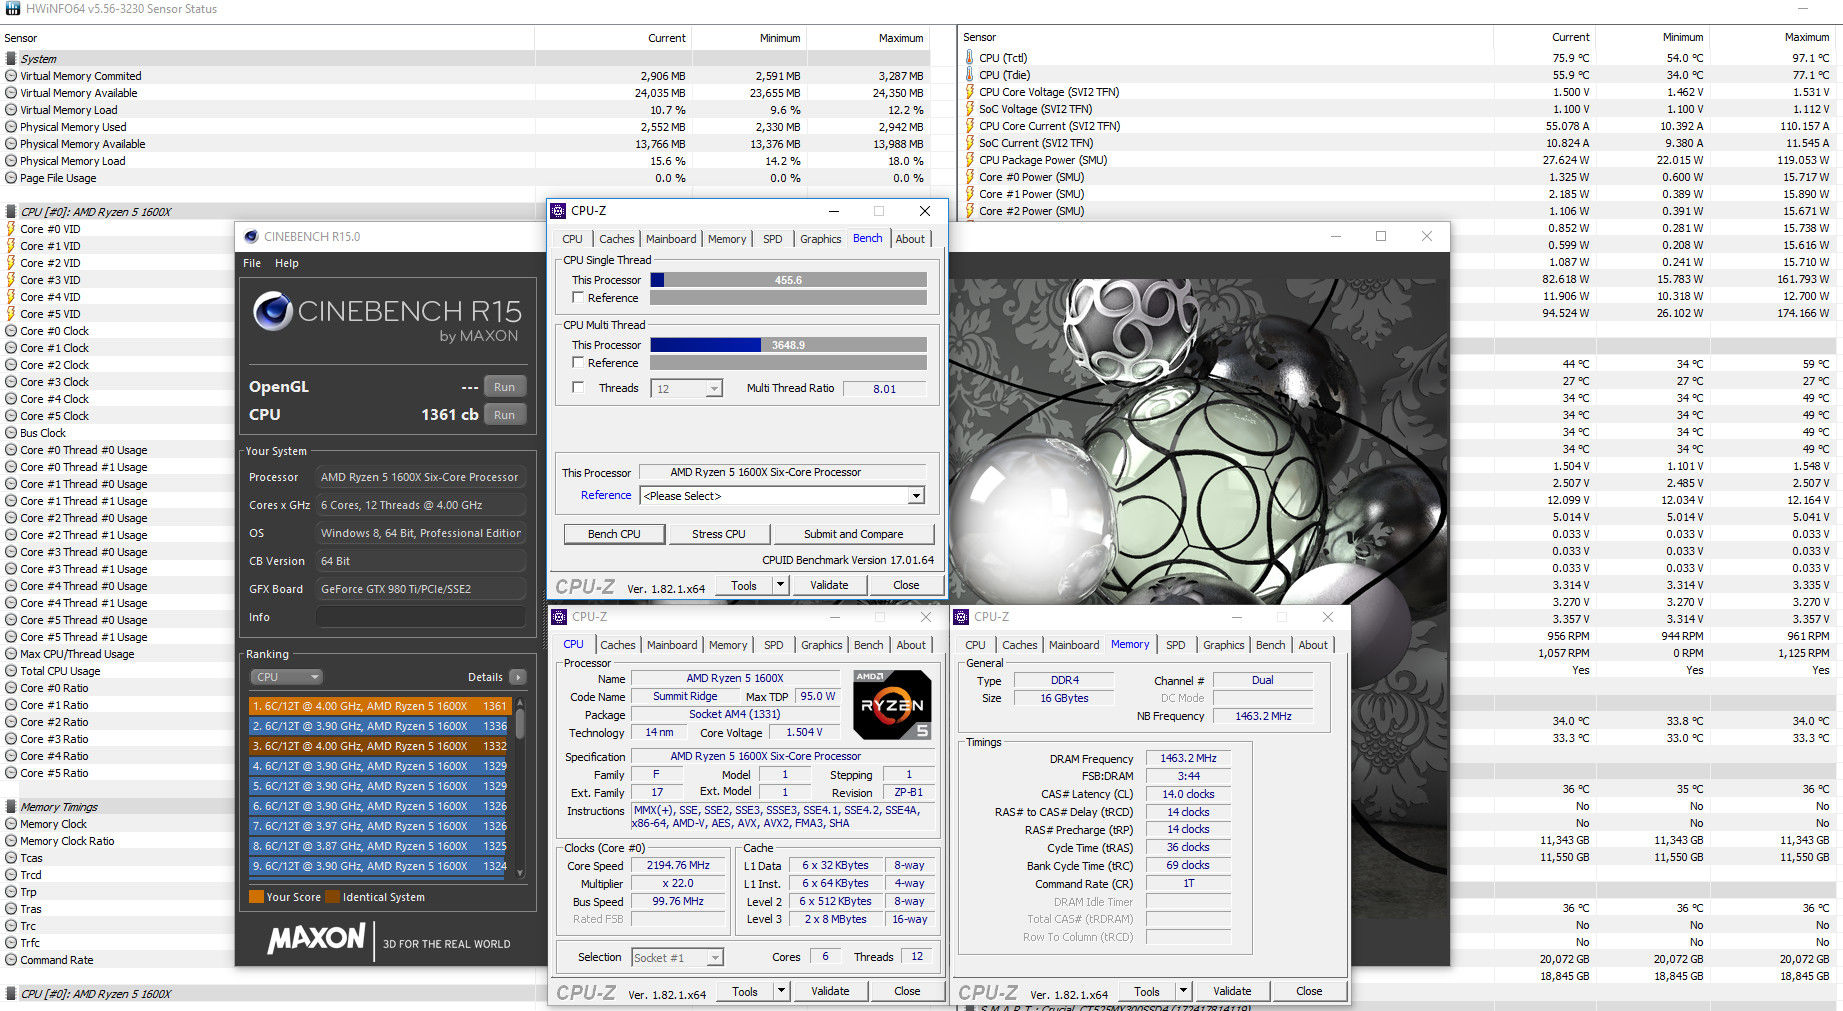Run the OpenGL test in Cinebench
This screenshot has height=1011, width=1843.
coord(505,387)
